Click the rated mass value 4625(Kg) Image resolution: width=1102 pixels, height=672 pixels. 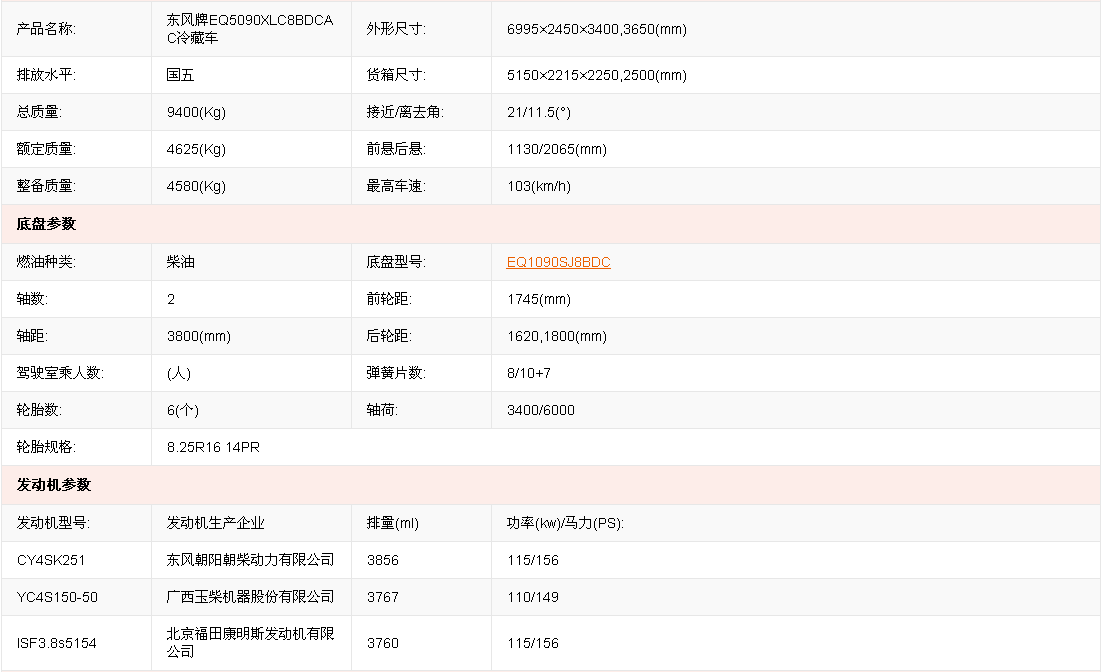[196, 149]
